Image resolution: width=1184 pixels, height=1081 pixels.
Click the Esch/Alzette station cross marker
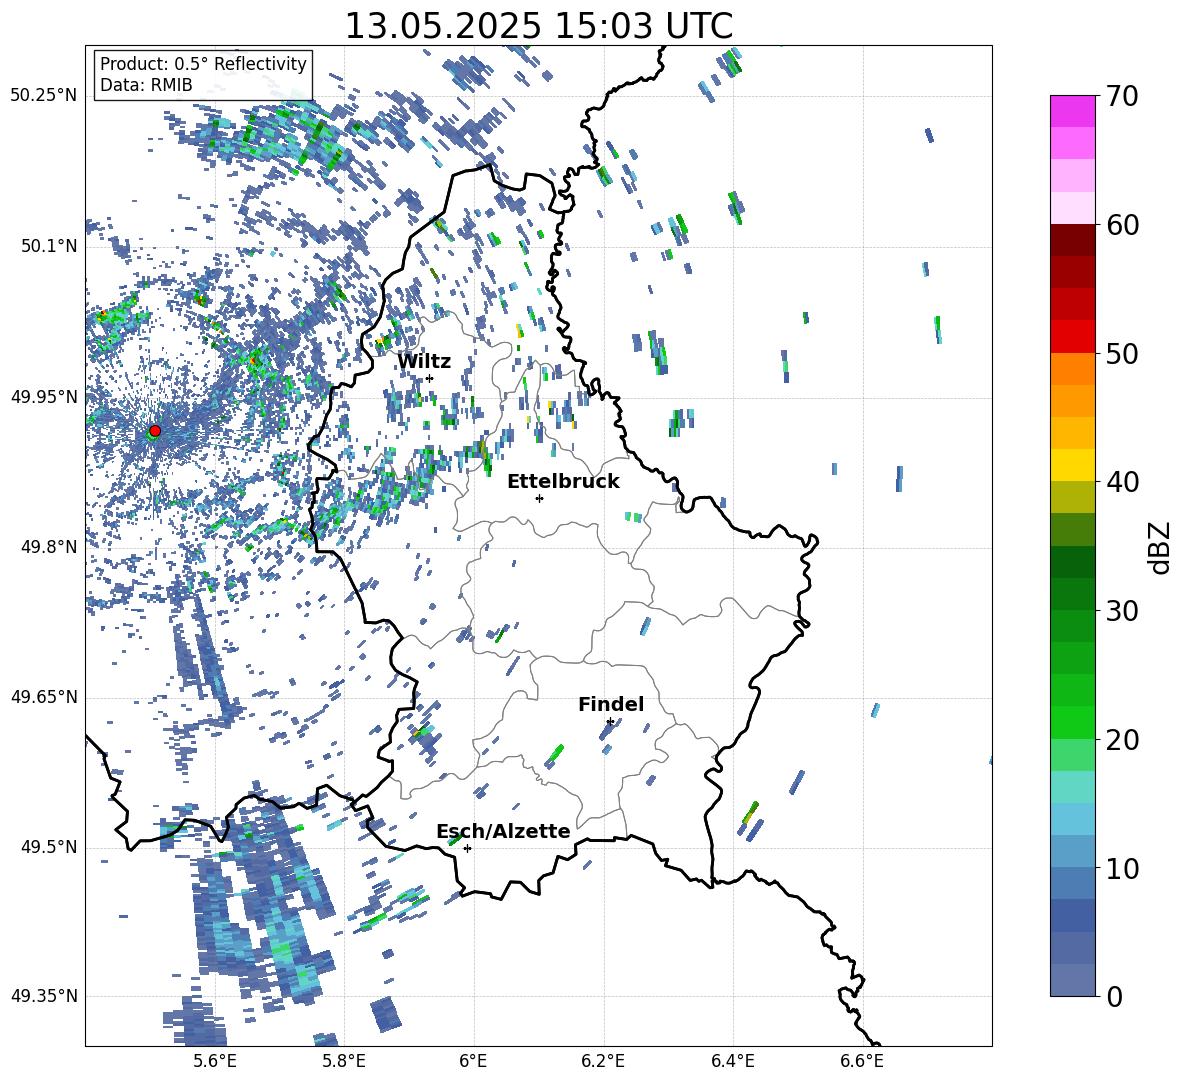(467, 848)
